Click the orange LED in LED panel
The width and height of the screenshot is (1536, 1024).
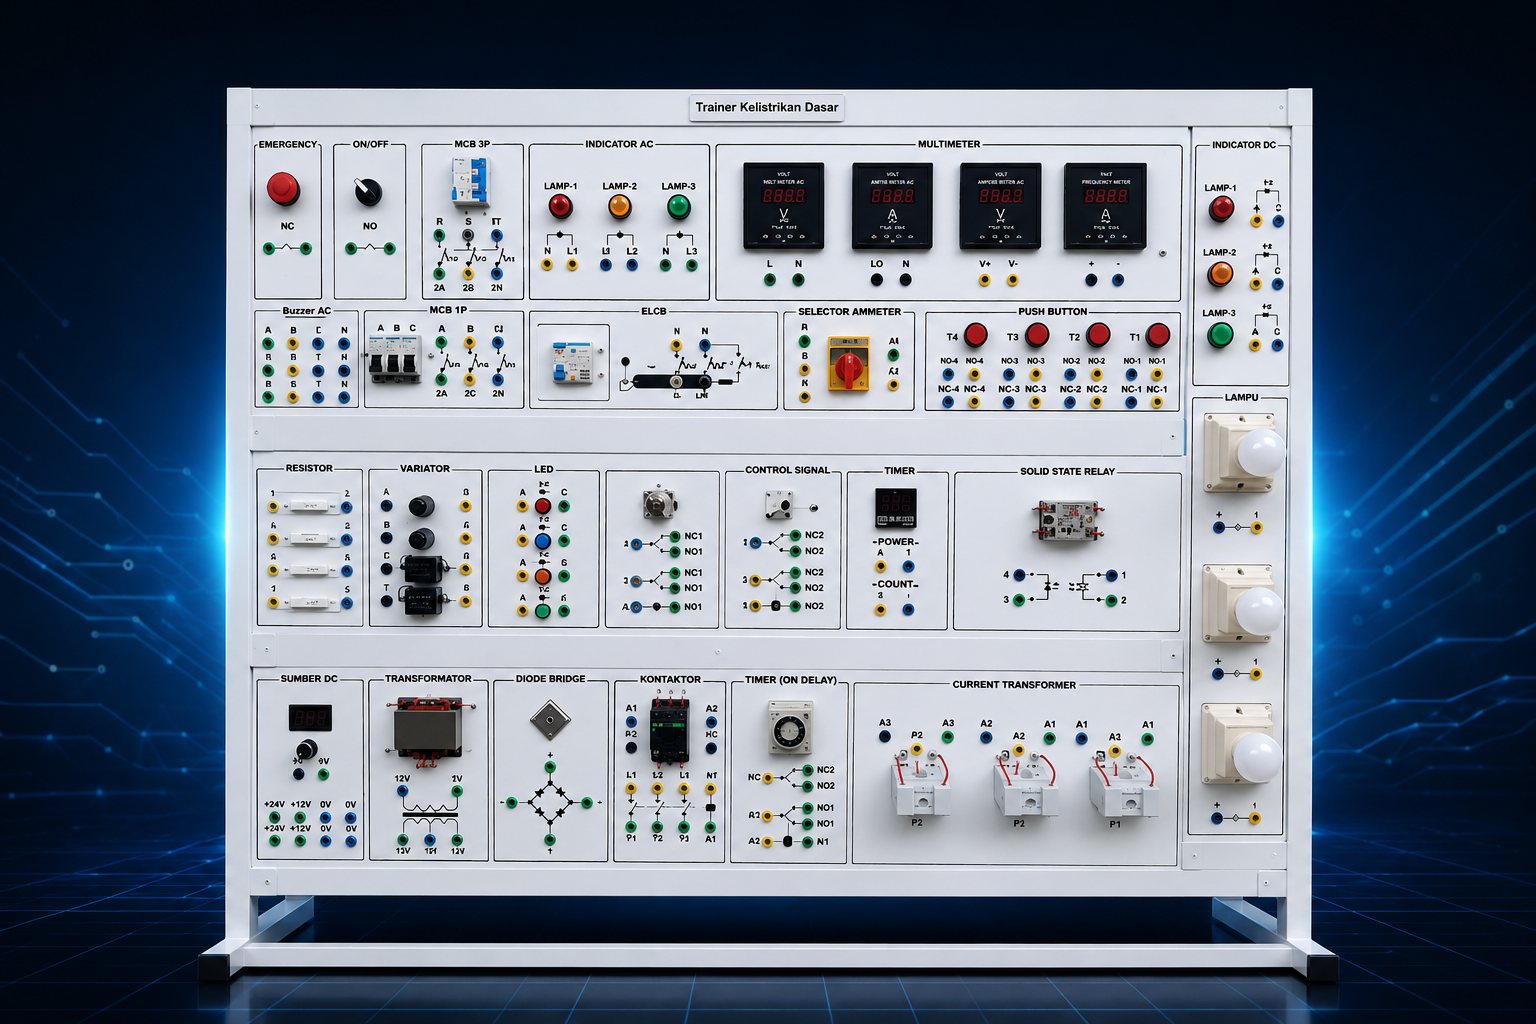543,576
